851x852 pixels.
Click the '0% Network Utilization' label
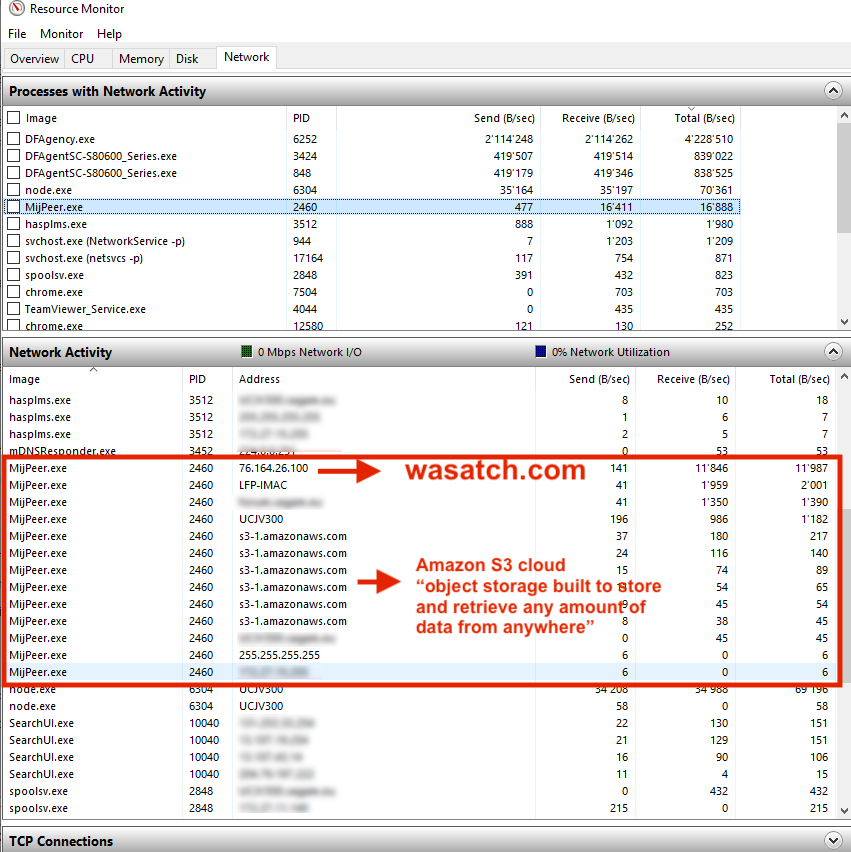tap(611, 352)
